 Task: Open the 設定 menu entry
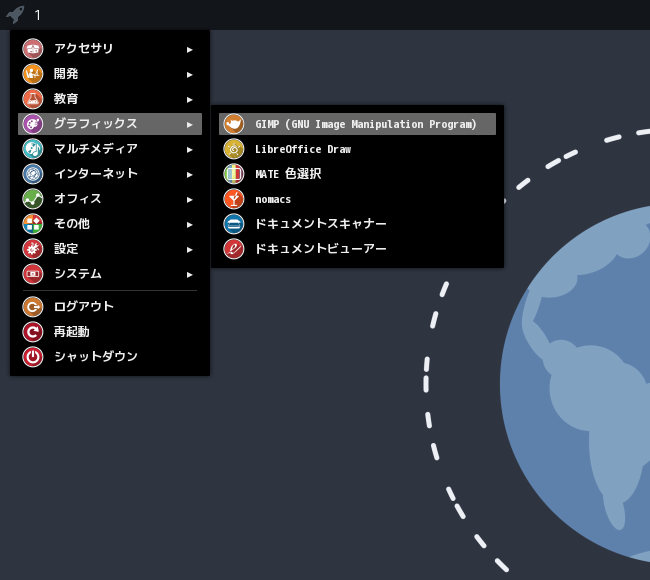(x=110, y=249)
